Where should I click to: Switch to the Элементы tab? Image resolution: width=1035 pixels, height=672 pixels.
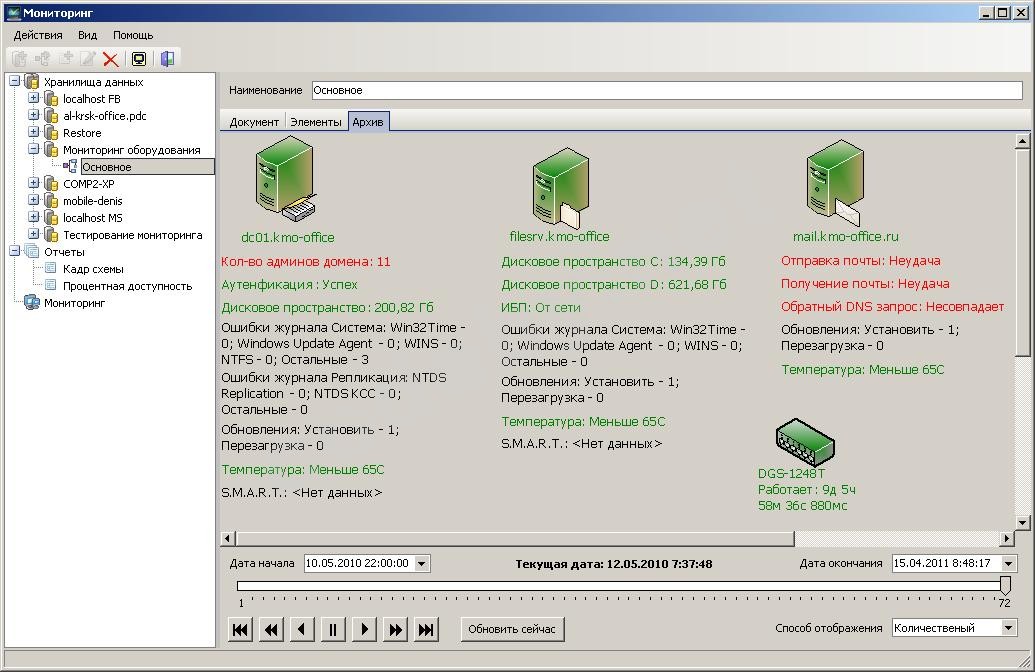(315, 122)
